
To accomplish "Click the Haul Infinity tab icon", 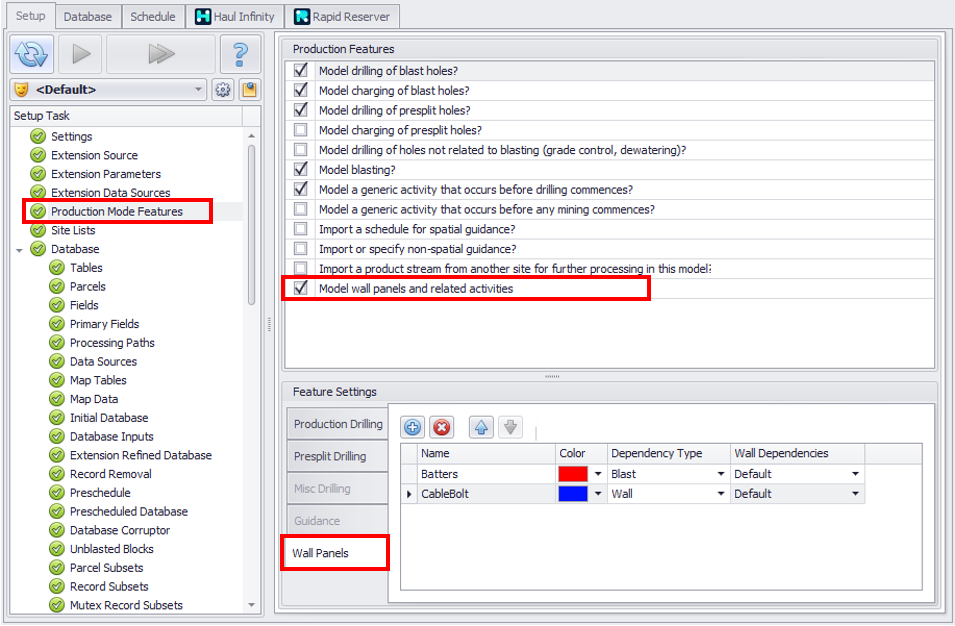I will point(203,16).
